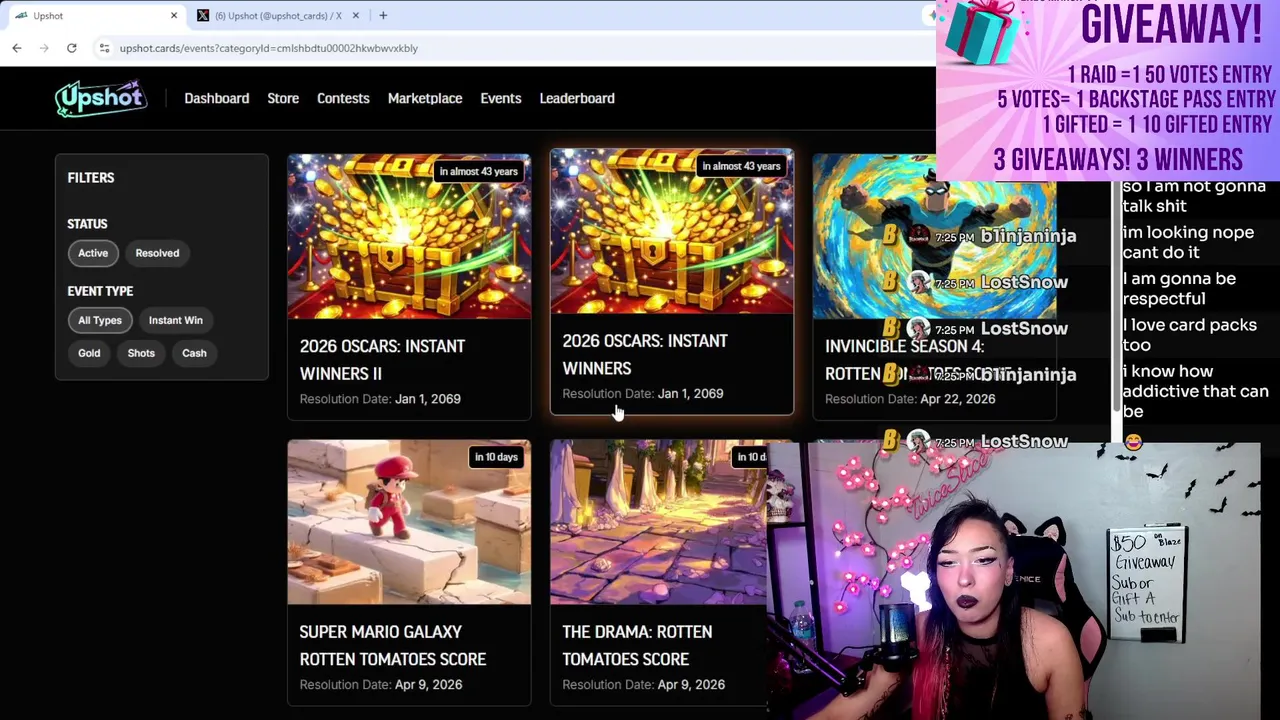Open the Leaderboard nav link
The image size is (1280, 720).
click(577, 98)
